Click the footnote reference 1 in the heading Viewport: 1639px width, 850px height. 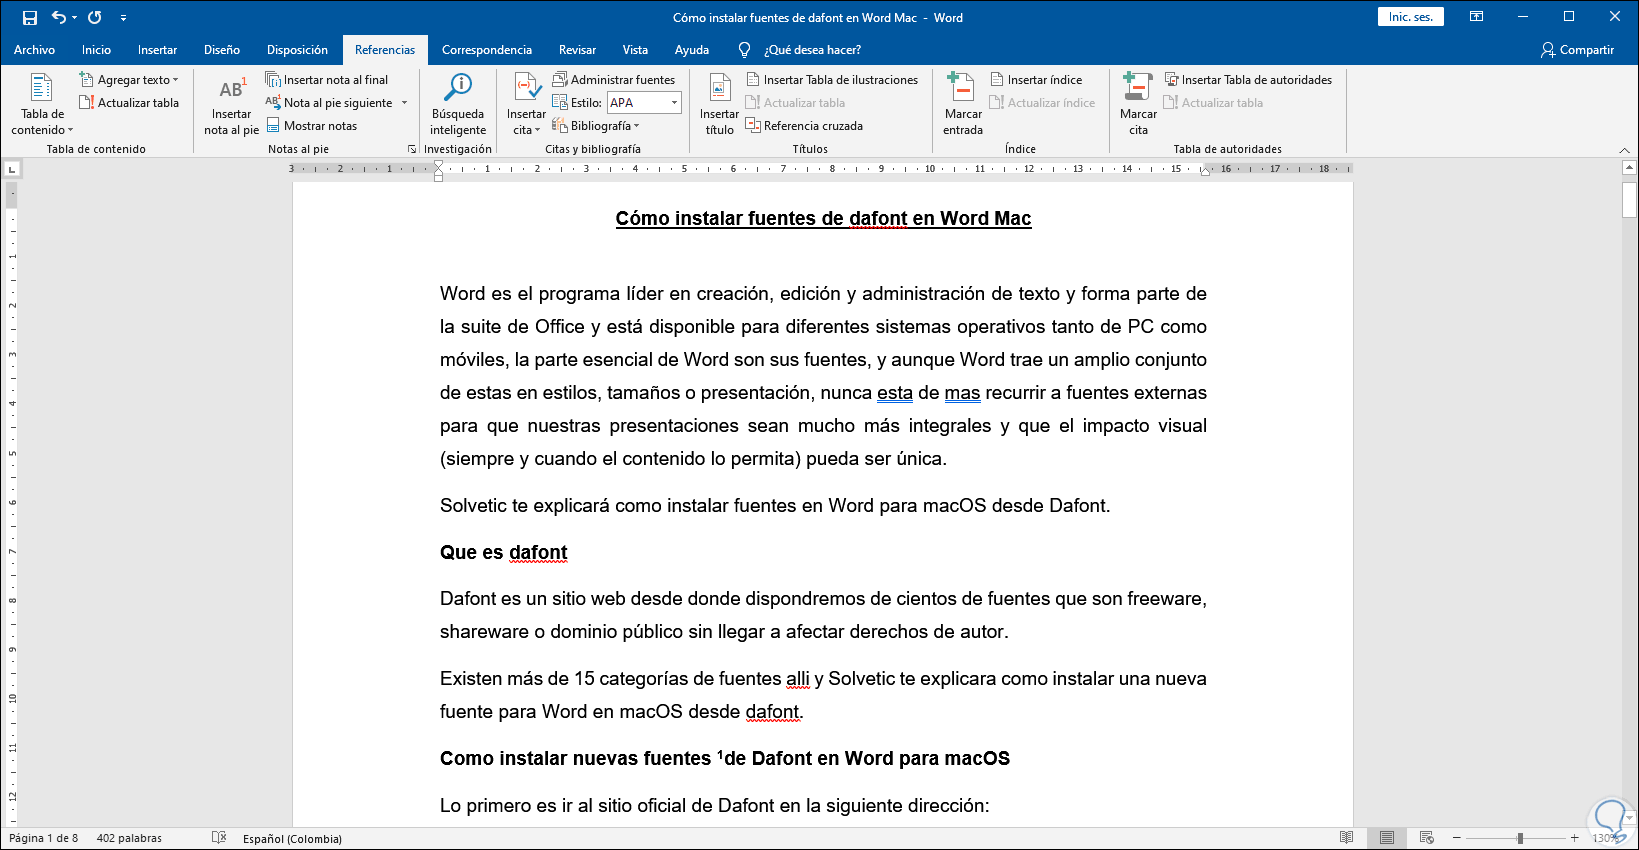click(720, 754)
